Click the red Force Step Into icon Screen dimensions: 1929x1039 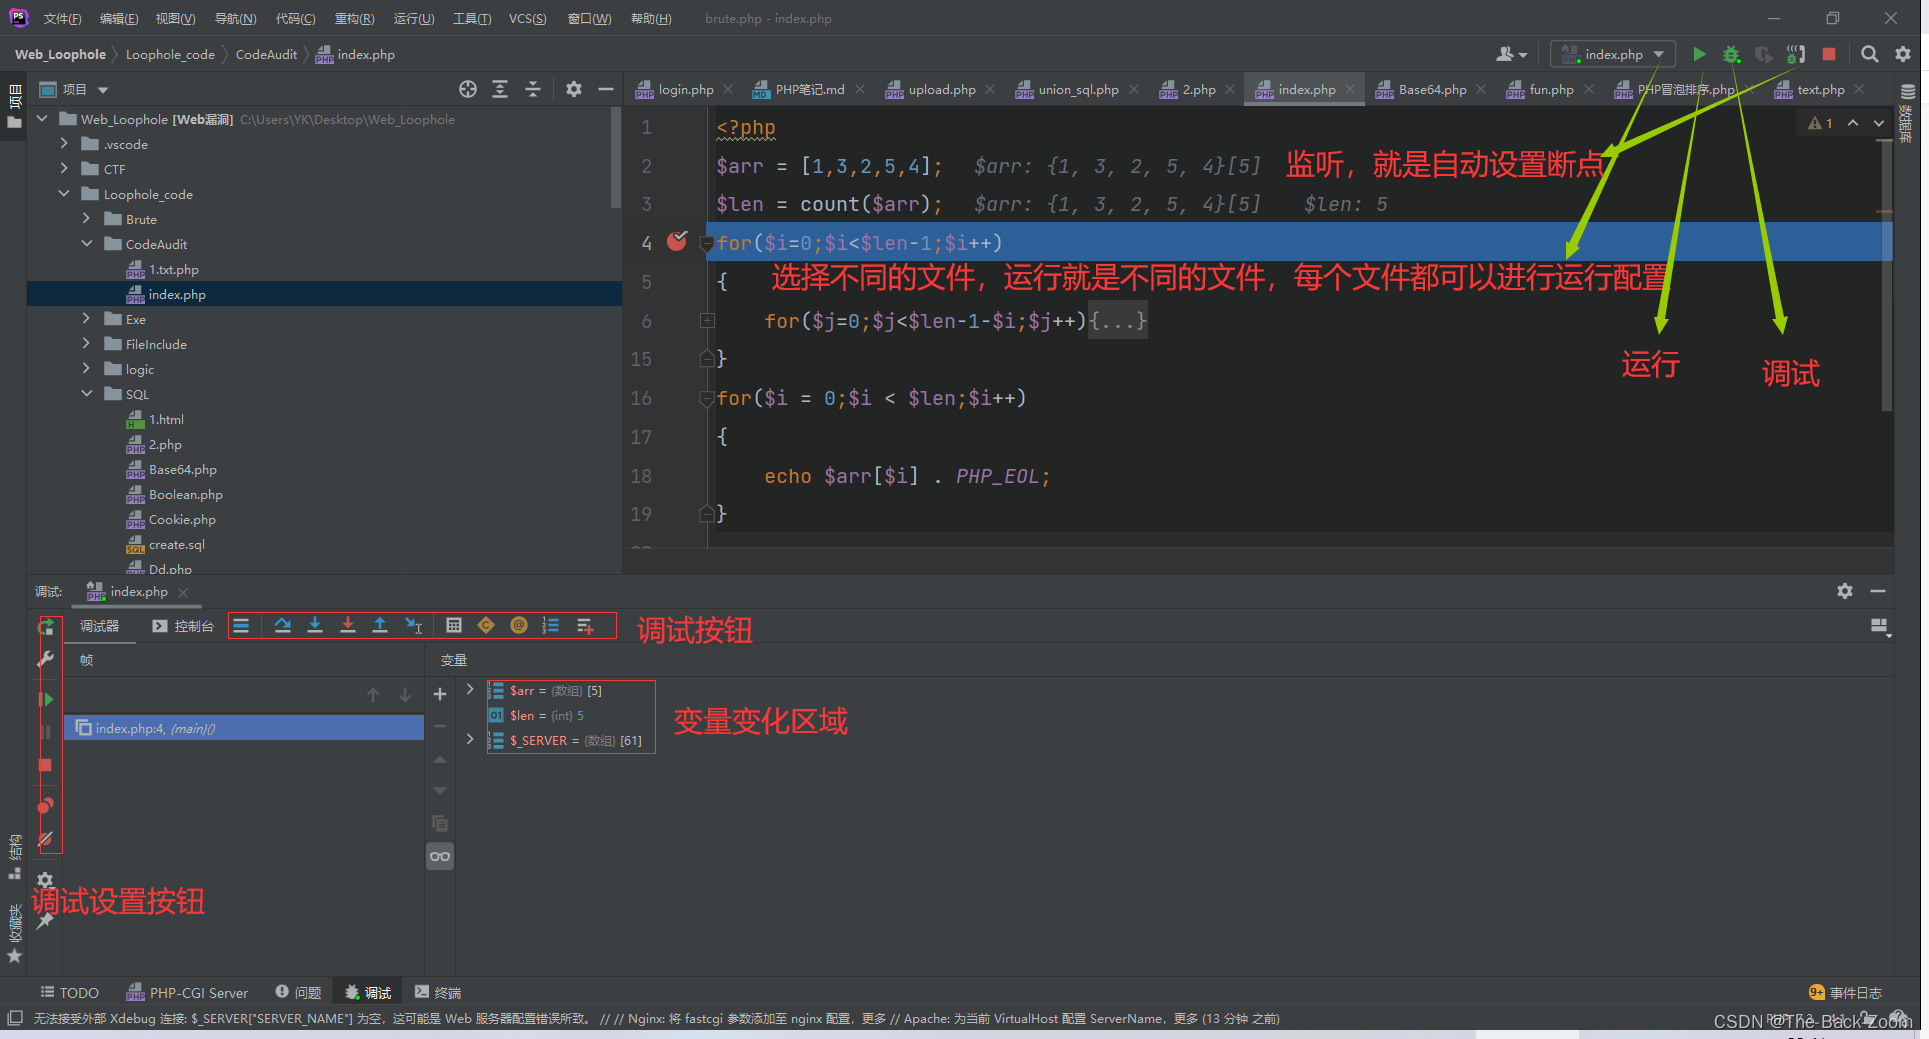348,626
